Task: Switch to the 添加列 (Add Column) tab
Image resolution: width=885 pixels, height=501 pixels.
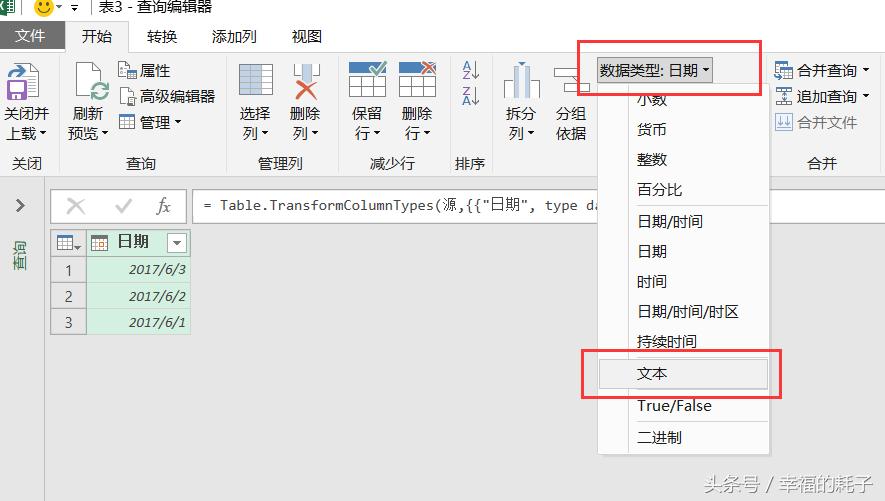Action: point(234,36)
